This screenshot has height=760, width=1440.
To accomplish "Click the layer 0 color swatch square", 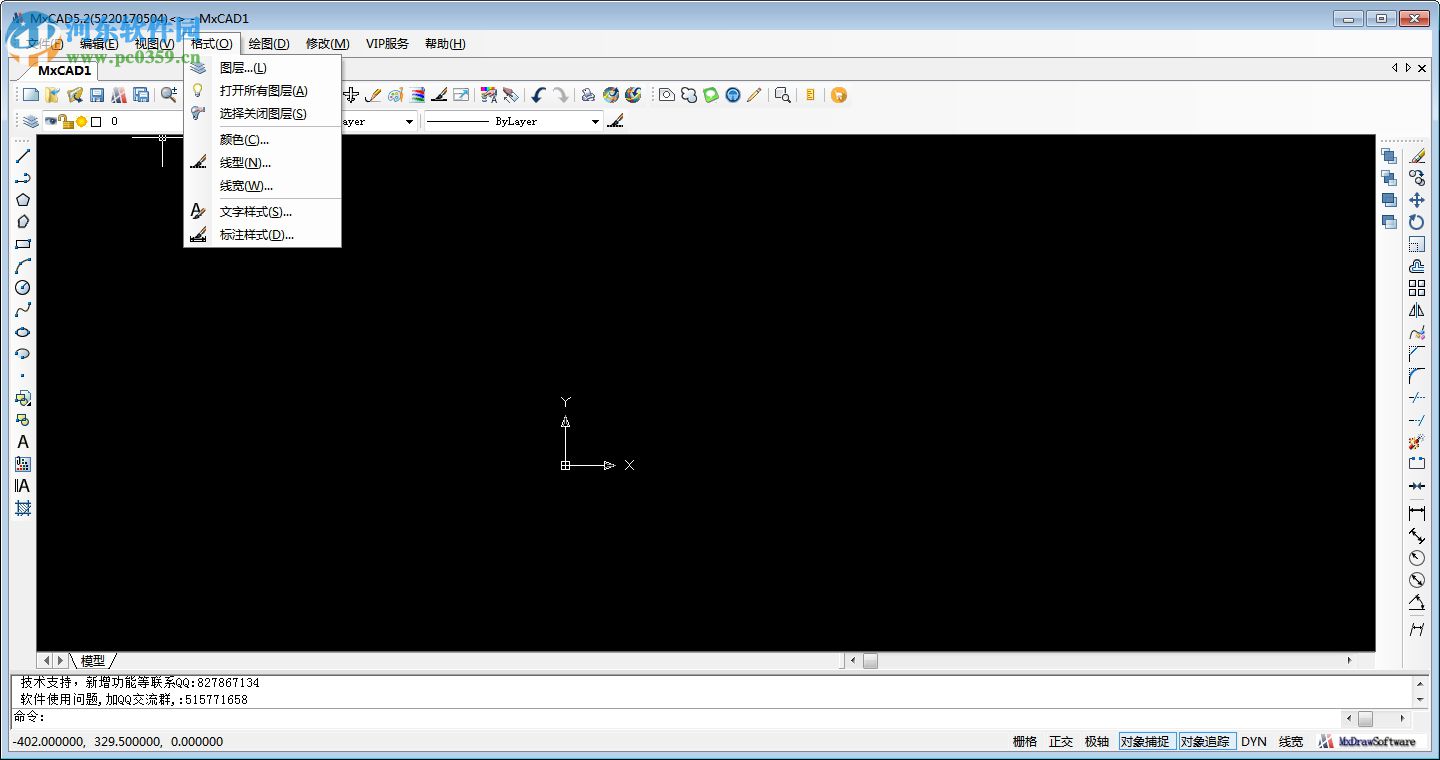I will (x=96, y=122).
